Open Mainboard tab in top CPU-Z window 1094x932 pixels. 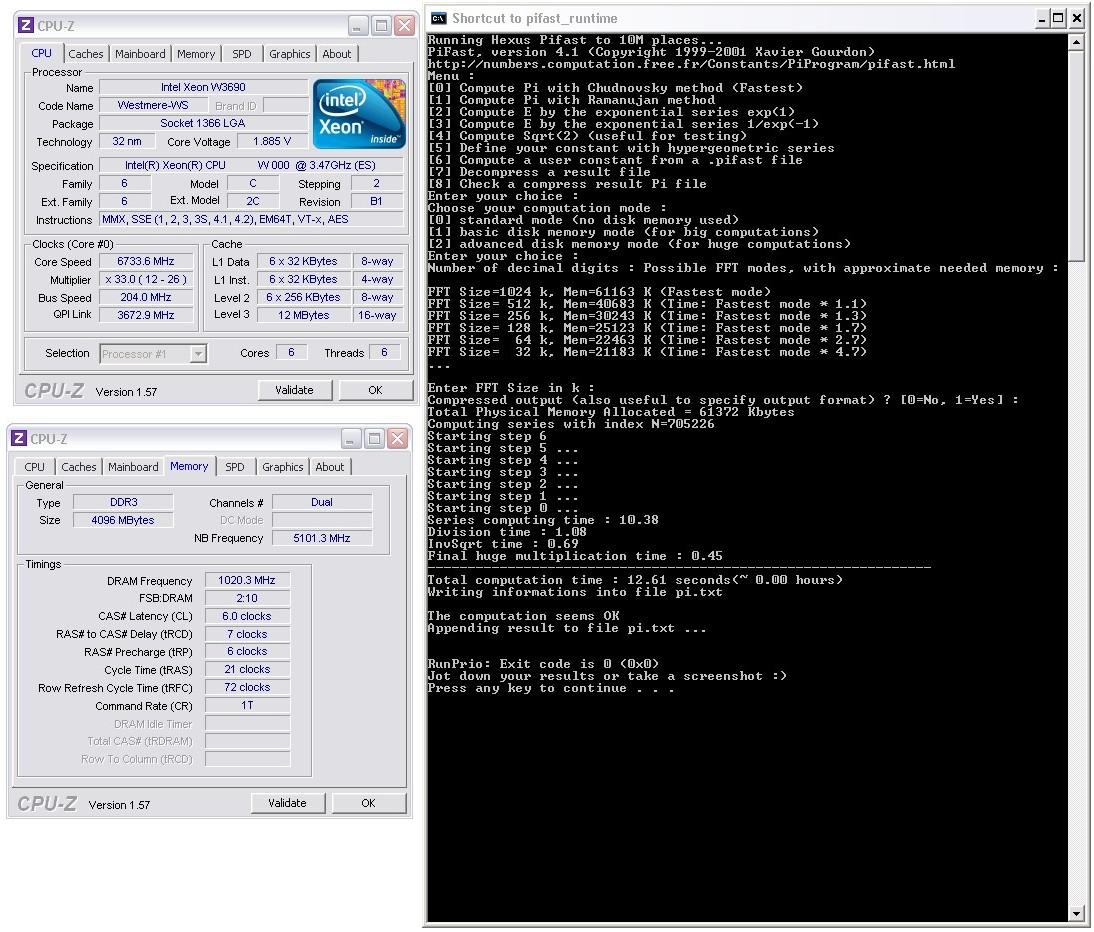140,54
